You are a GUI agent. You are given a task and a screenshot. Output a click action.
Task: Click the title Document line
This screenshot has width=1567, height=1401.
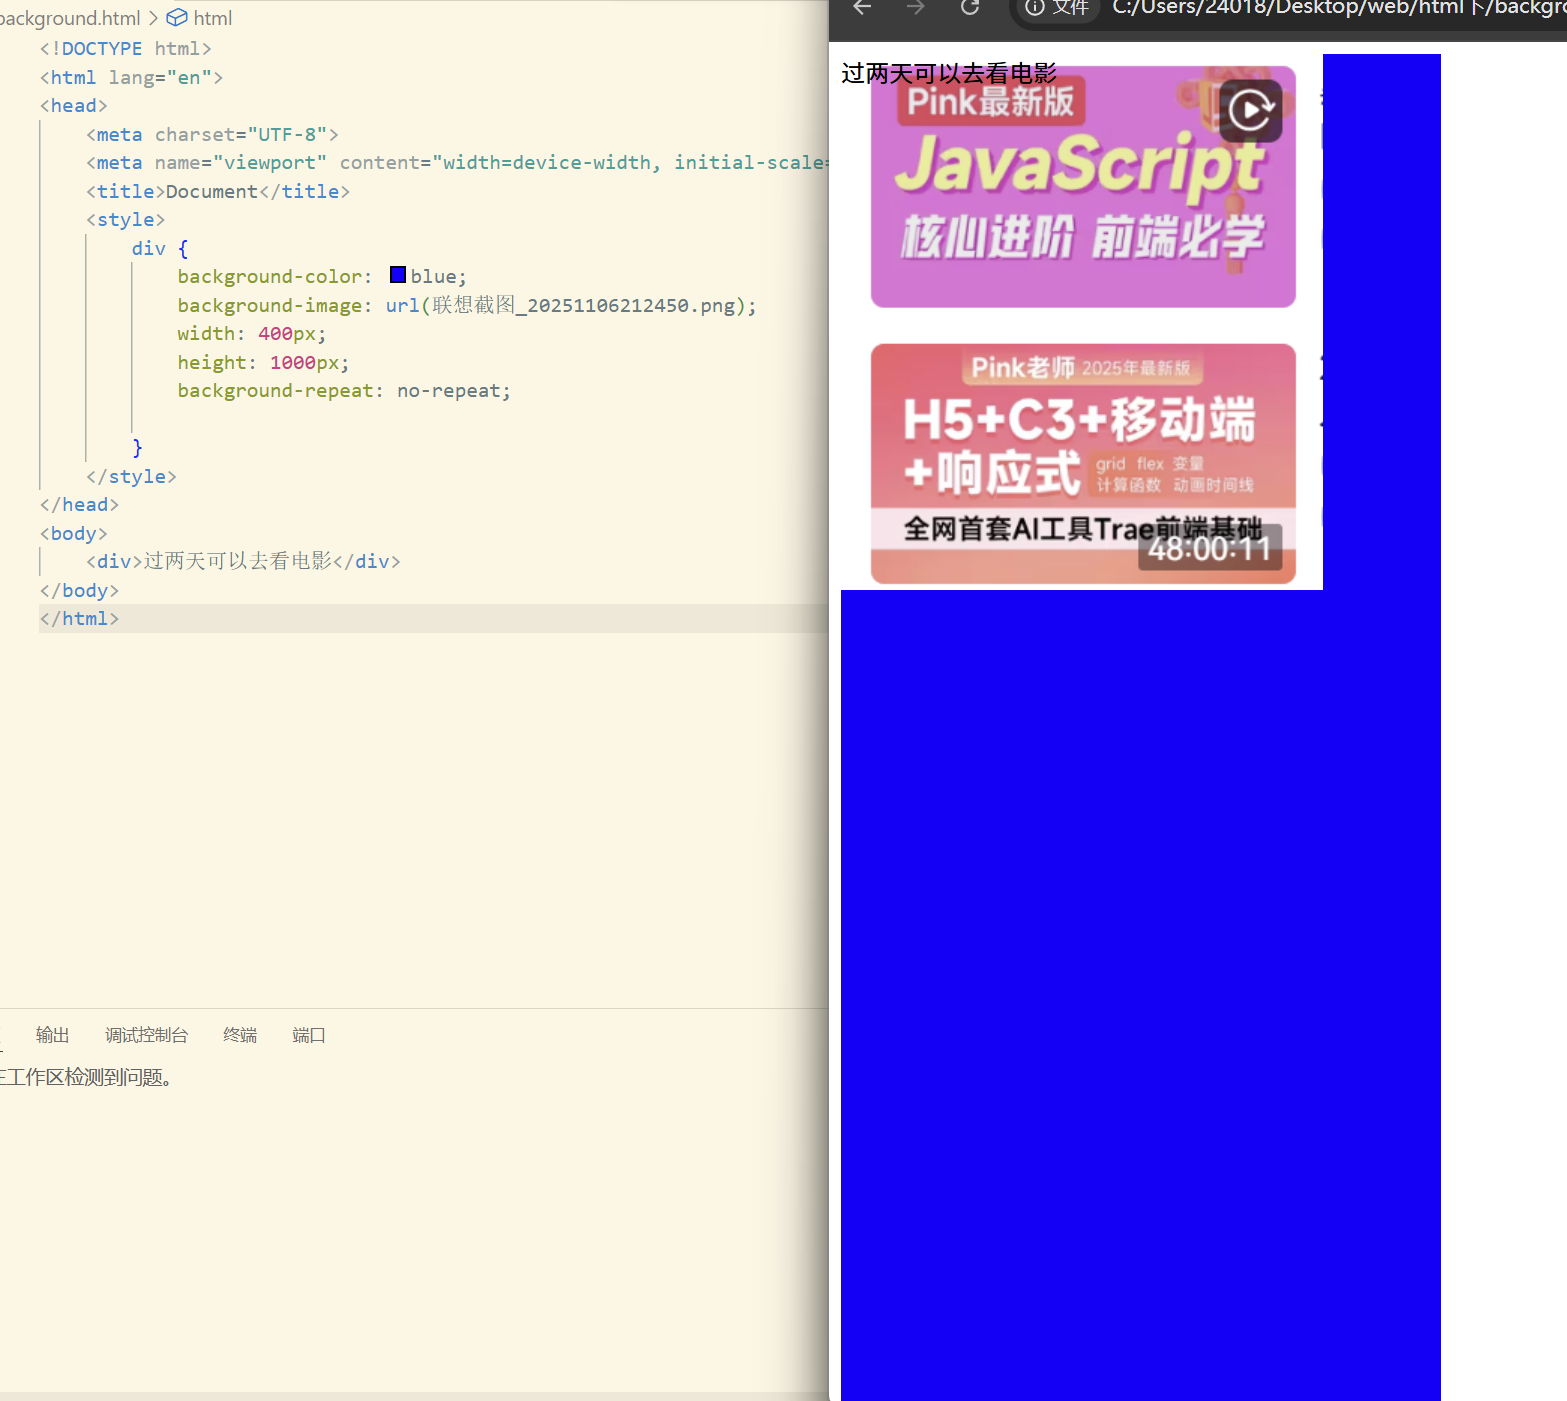(x=218, y=191)
